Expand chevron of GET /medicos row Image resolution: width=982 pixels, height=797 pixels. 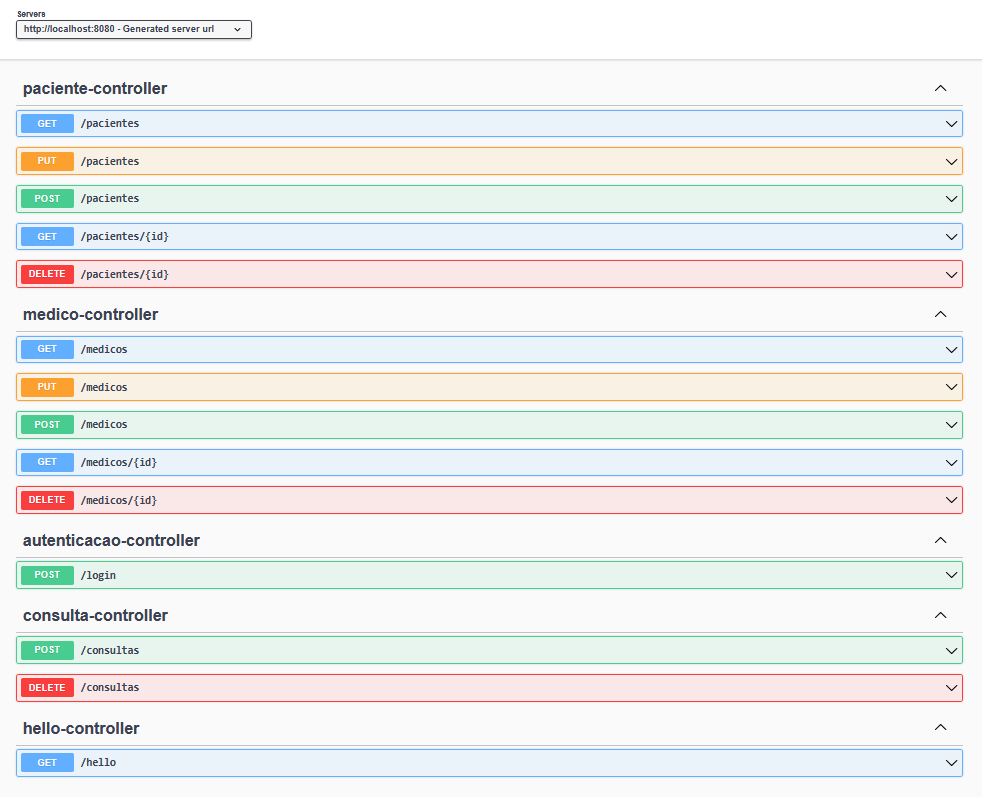pyautogui.click(x=951, y=350)
